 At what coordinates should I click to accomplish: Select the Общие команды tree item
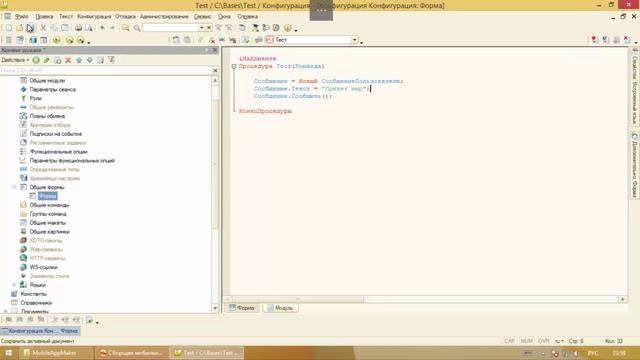click(49, 205)
